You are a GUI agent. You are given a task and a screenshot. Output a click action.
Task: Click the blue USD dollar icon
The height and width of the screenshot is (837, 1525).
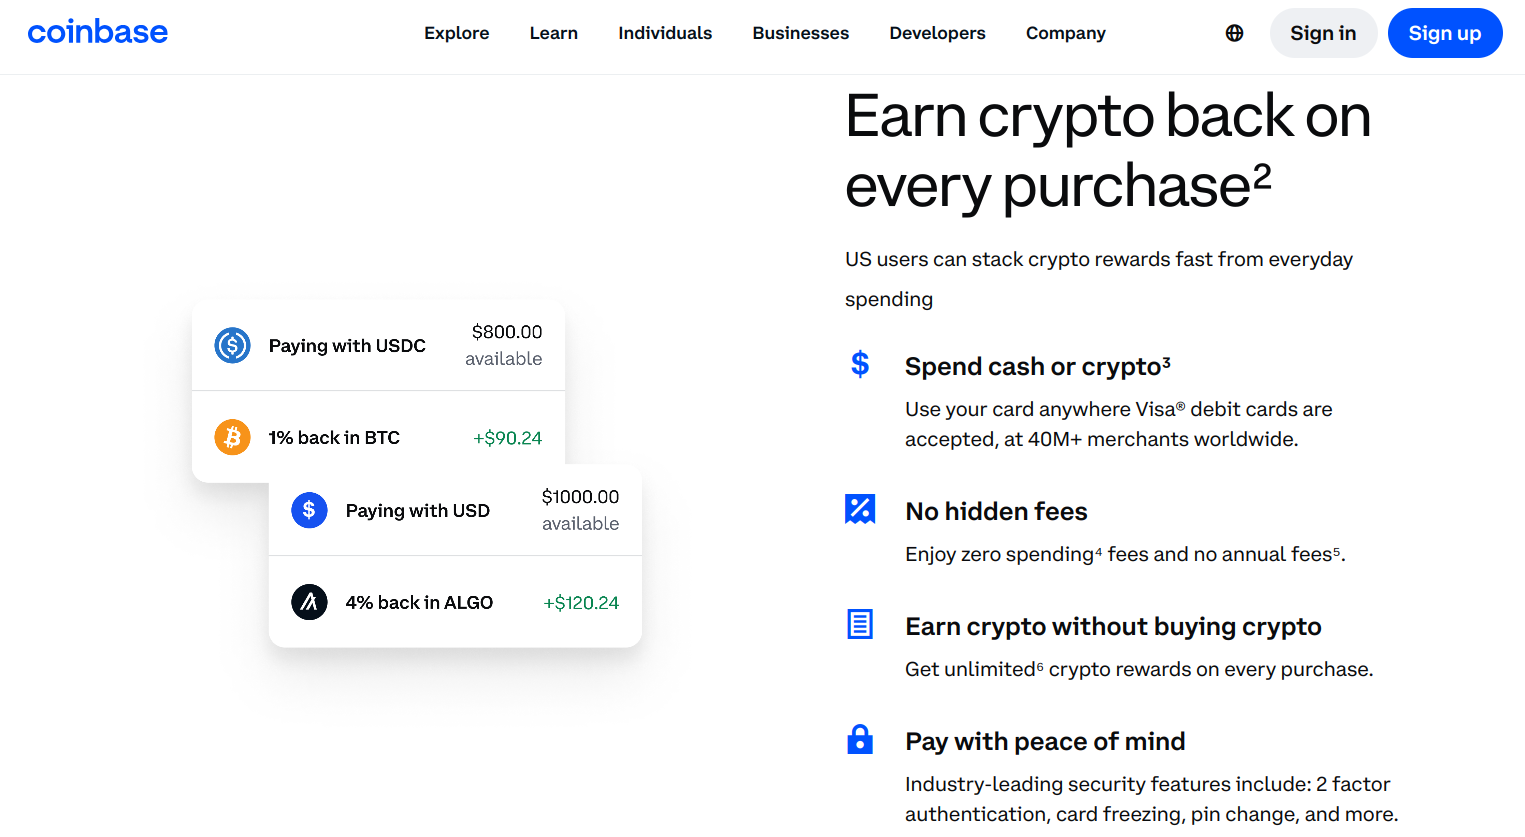(x=309, y=510)
